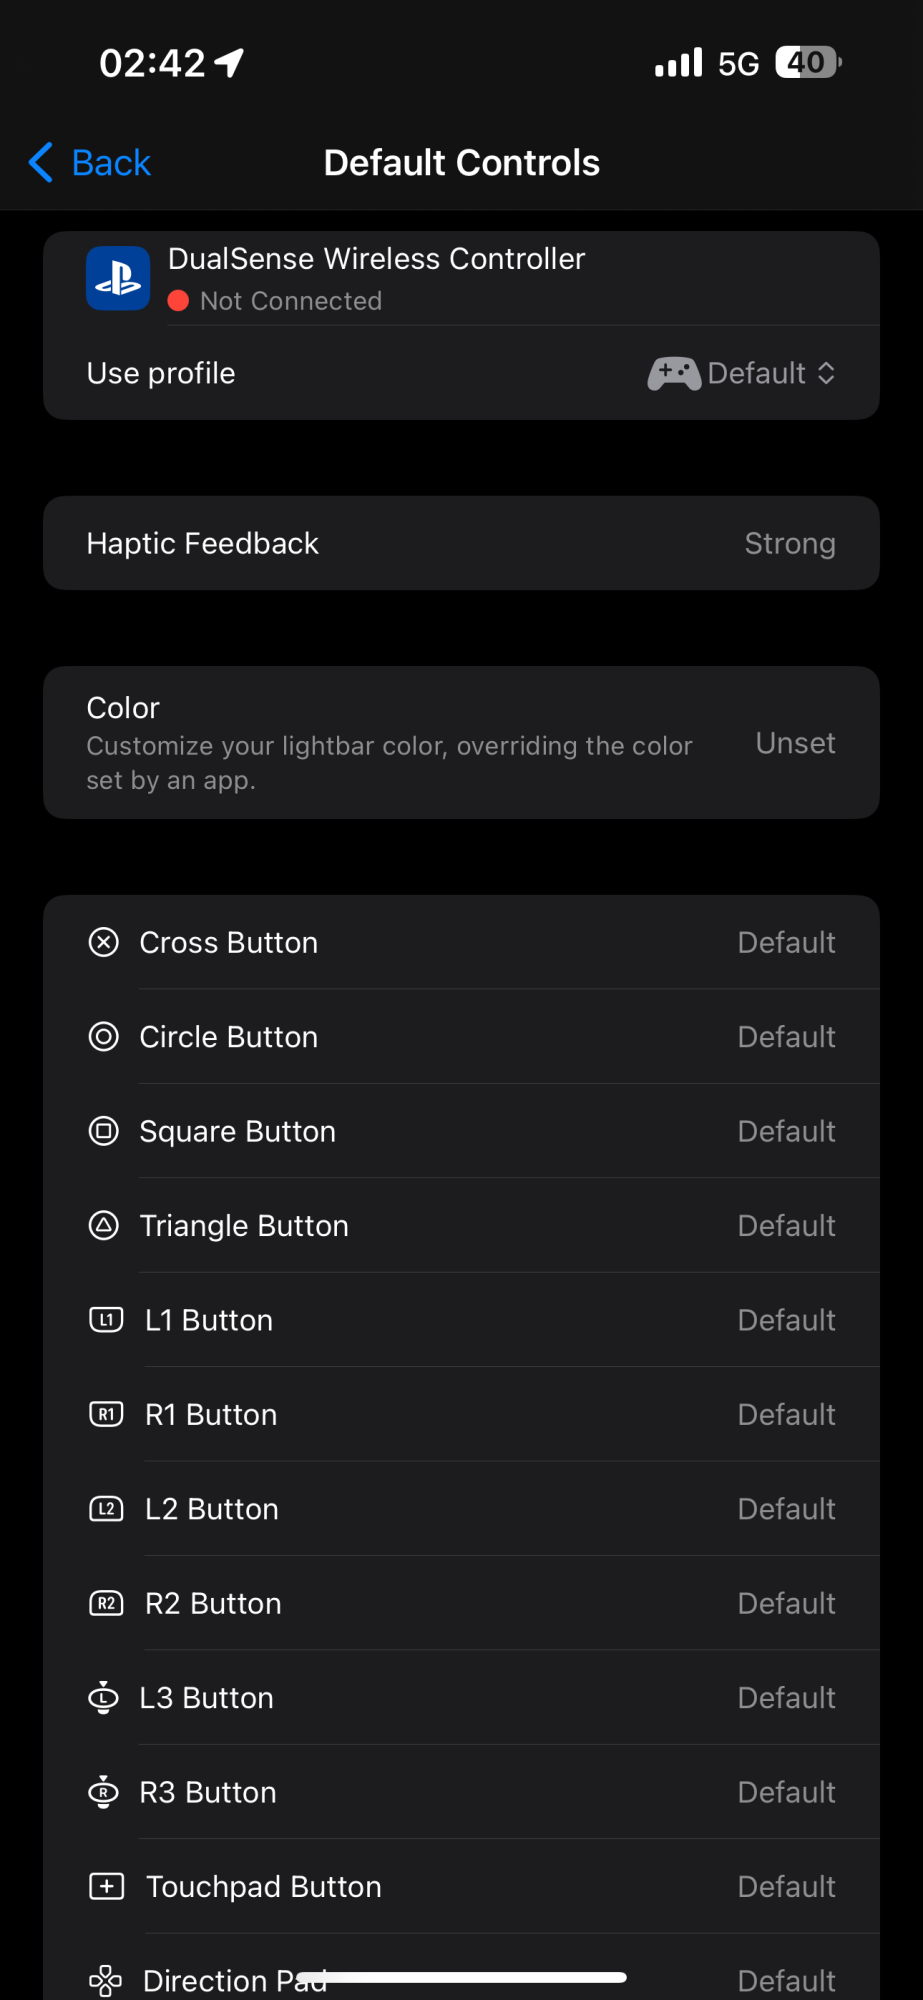Tap the Square Button icon
923x2000 pixels.
coord(104,1131)
